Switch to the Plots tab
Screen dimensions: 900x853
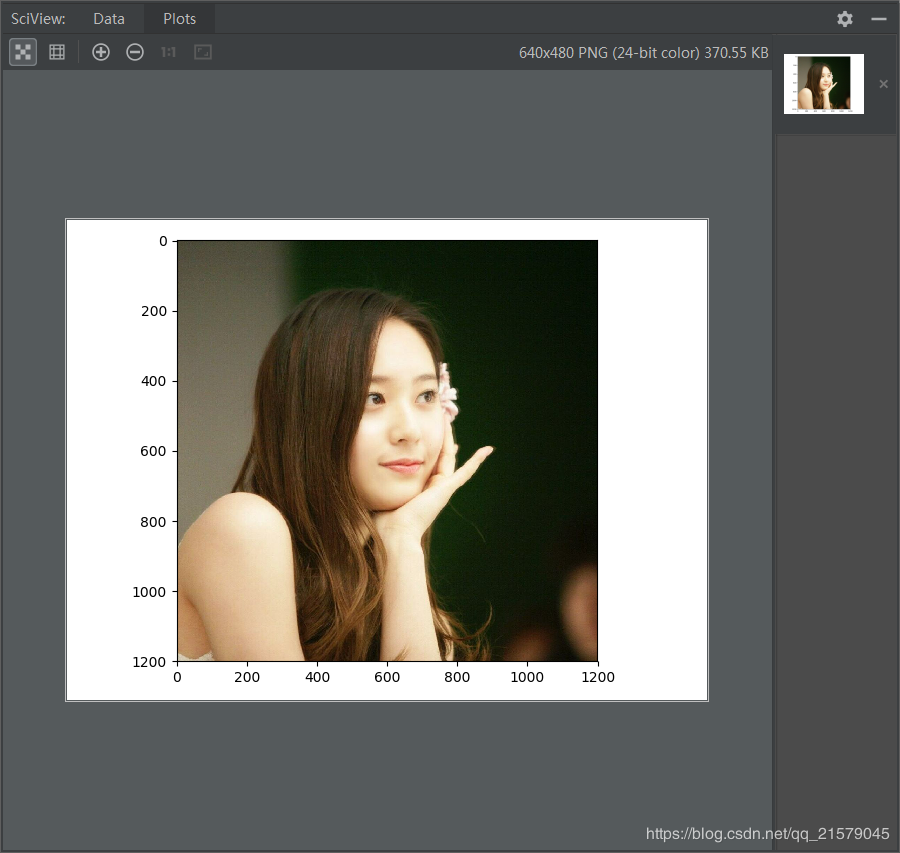180,19
